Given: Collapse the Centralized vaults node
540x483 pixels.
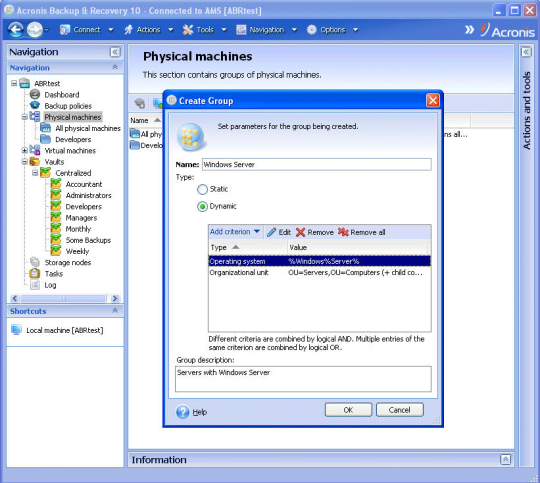Looking at the screenshot, I should point(35,173).
